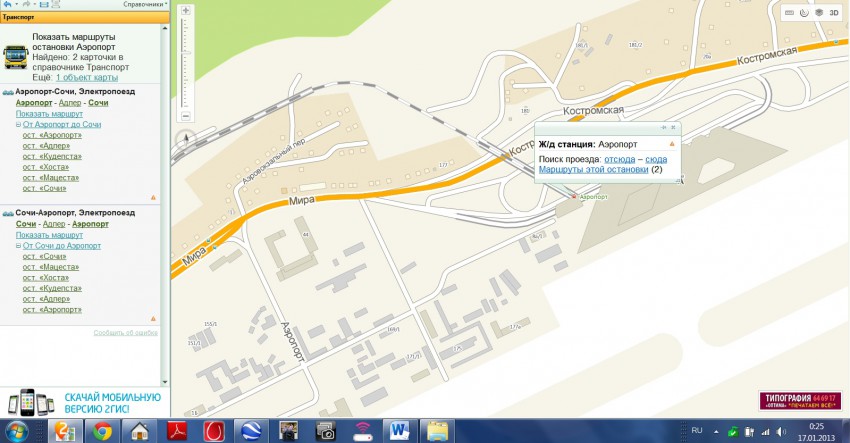The height and width of the screenshot is (443, 850).
Task: Open 'Маршруты этой остановки' link
Action: click(593, 169)
